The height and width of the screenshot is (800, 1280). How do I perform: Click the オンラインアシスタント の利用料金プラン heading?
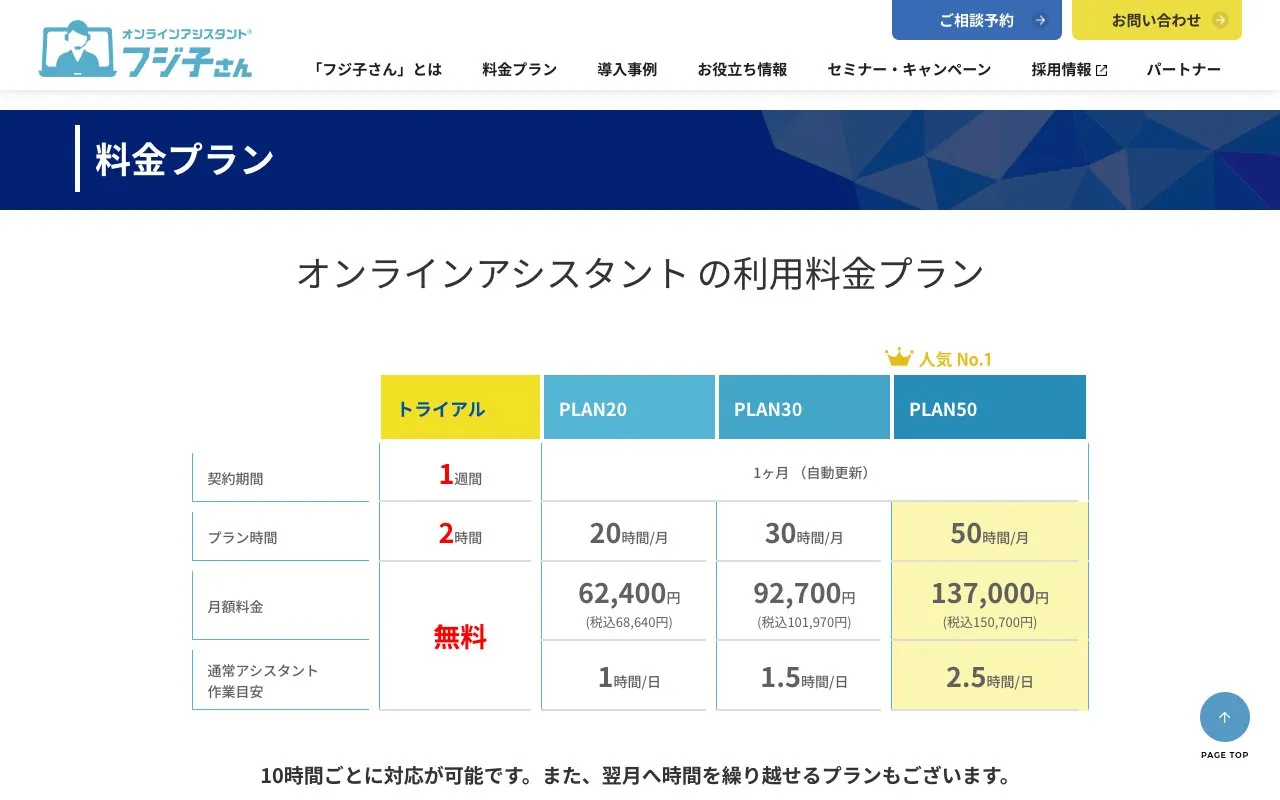[640, 273]
